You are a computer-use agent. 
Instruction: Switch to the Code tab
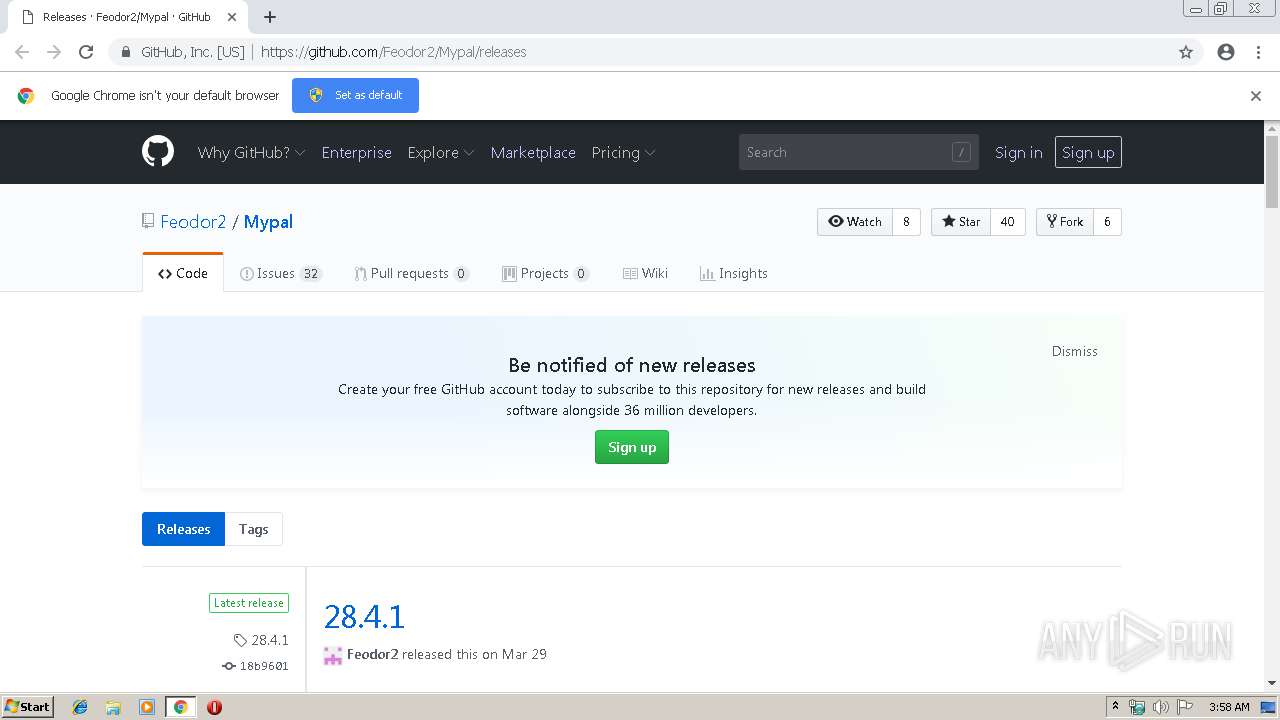coord(183,273)
